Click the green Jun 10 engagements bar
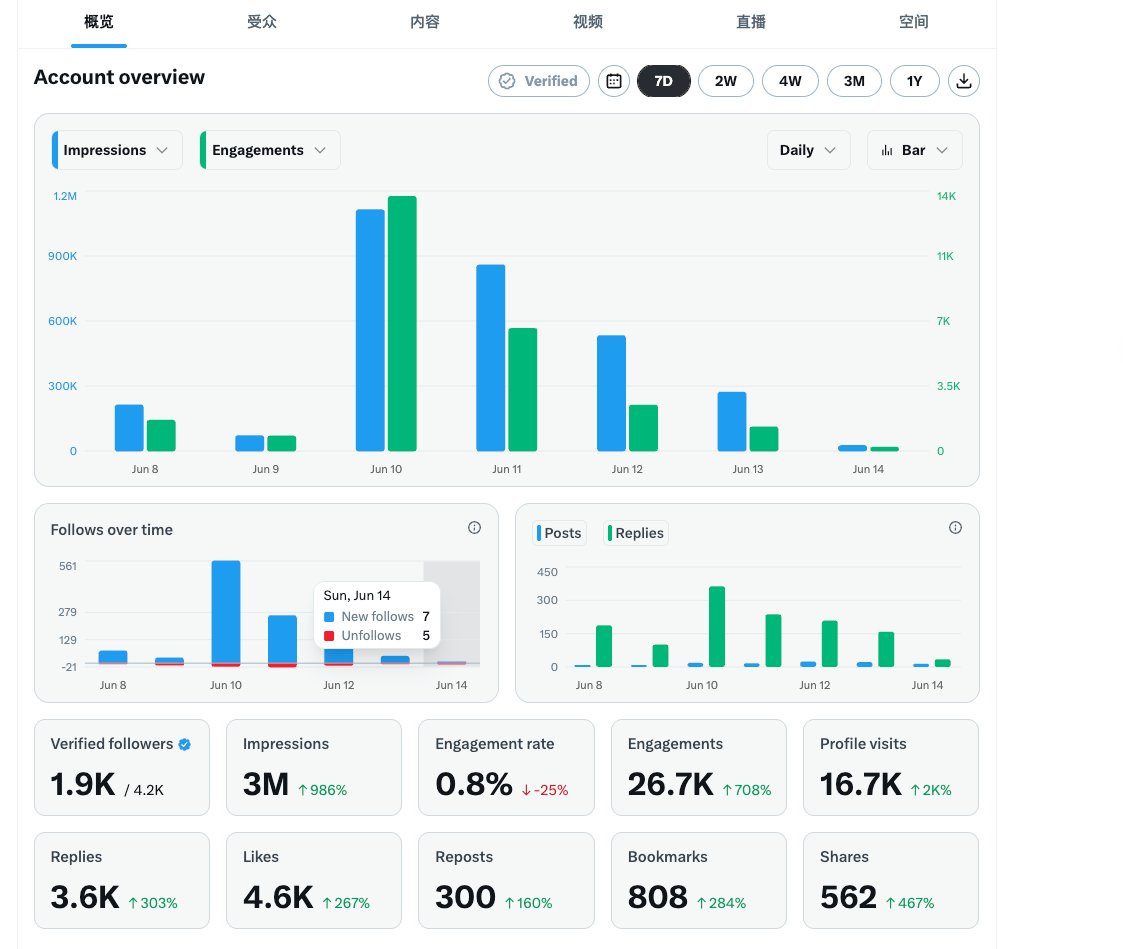This screenshot has width=1123, height=949. tap(402, 324)
